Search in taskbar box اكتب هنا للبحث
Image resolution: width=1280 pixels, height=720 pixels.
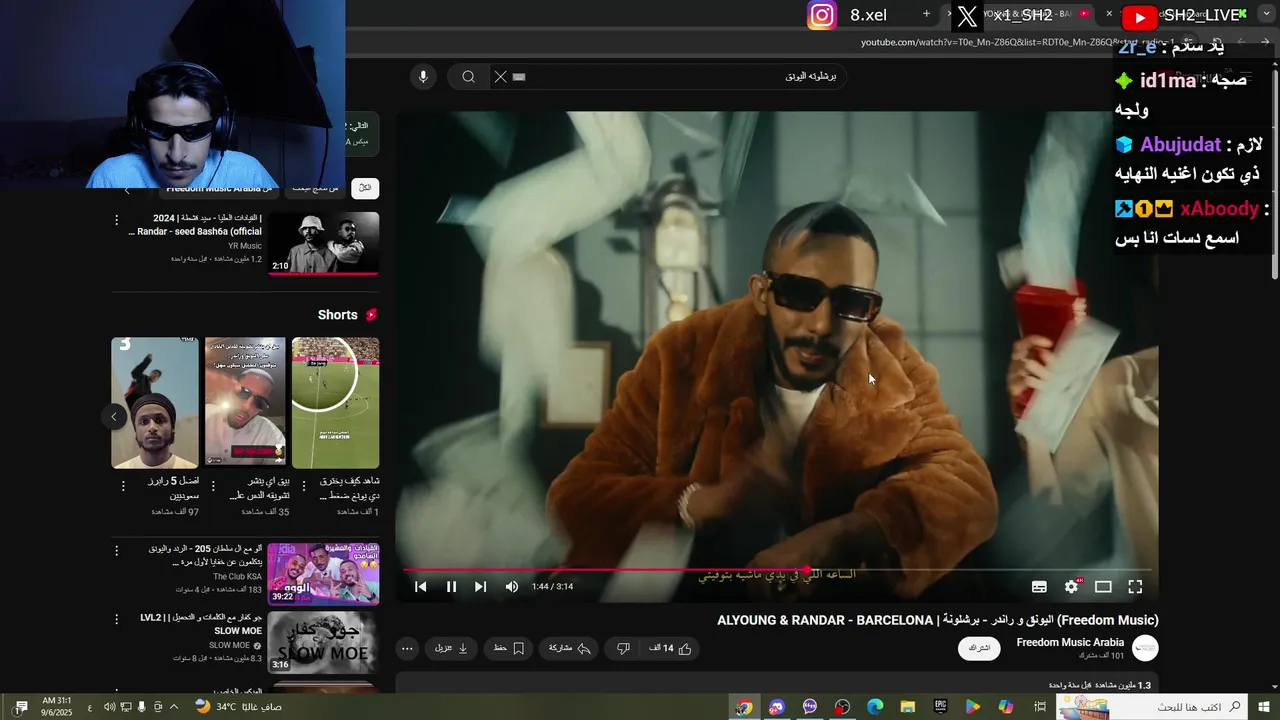coord(1151,707)
